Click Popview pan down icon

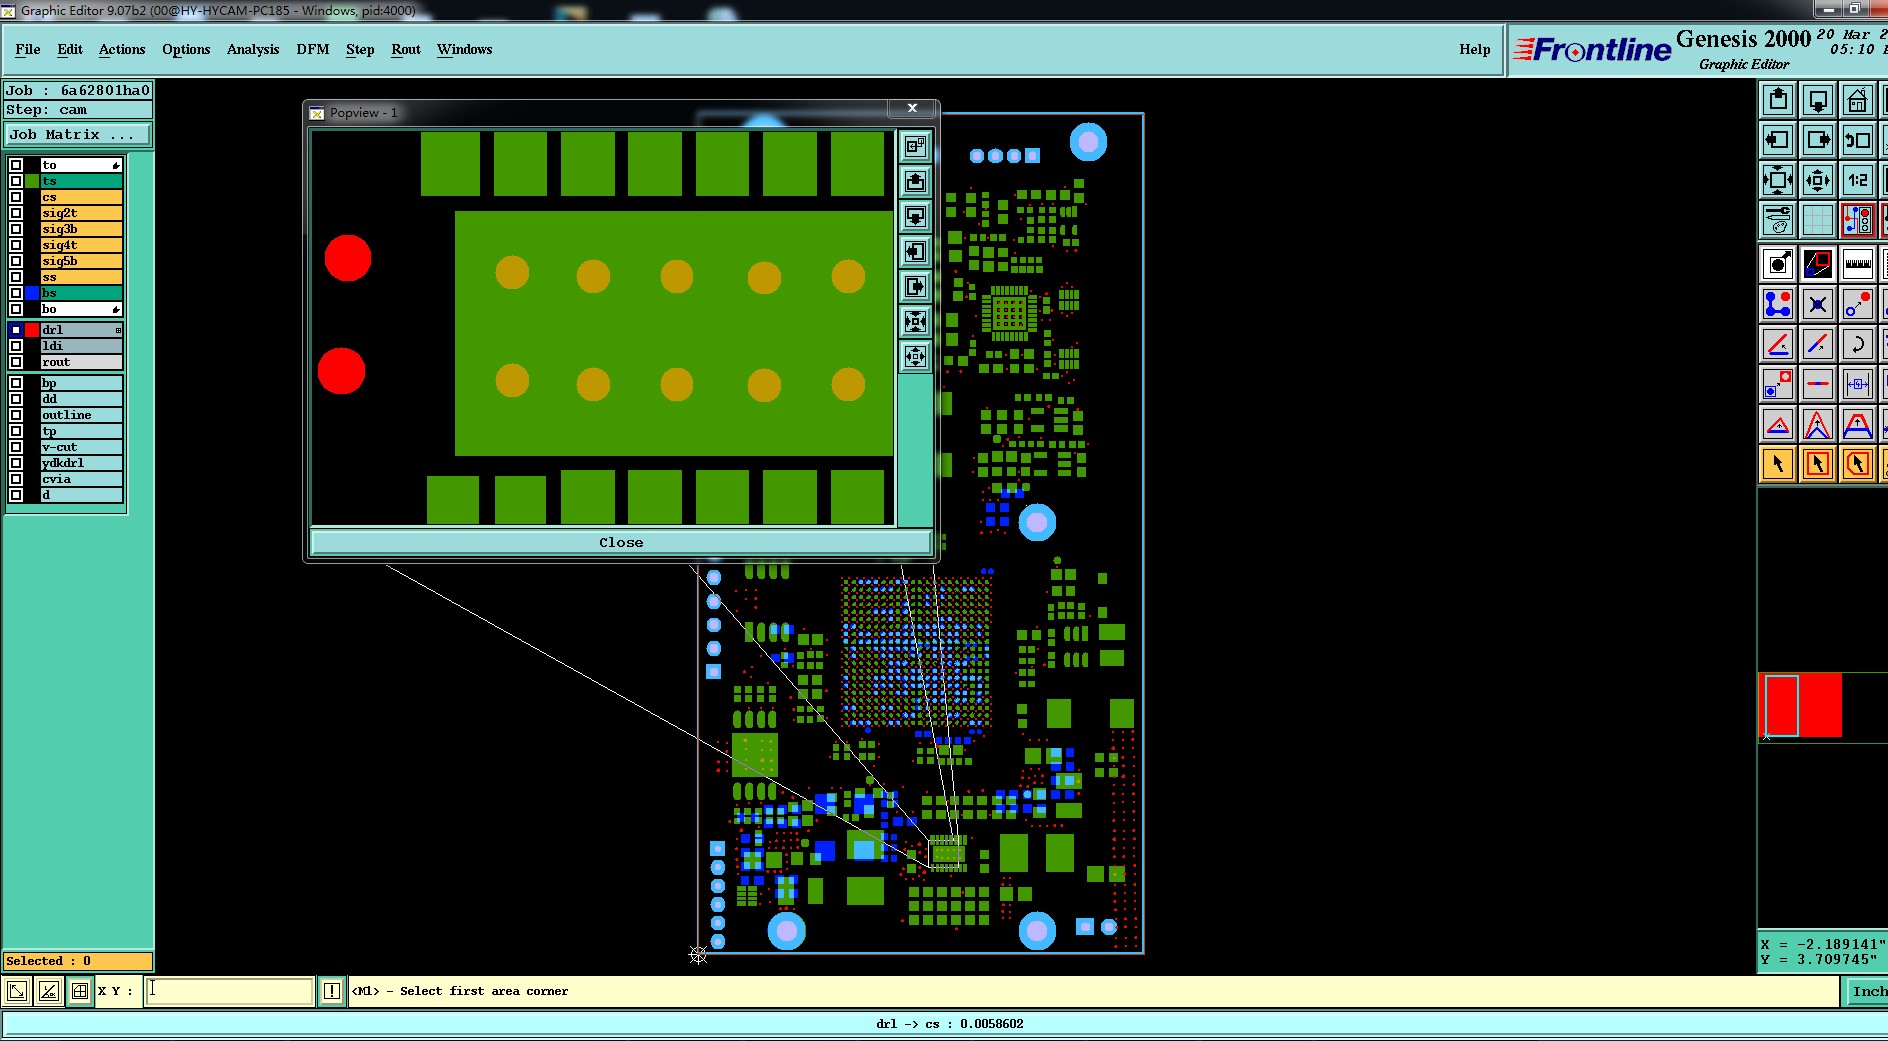pos(915,217)
